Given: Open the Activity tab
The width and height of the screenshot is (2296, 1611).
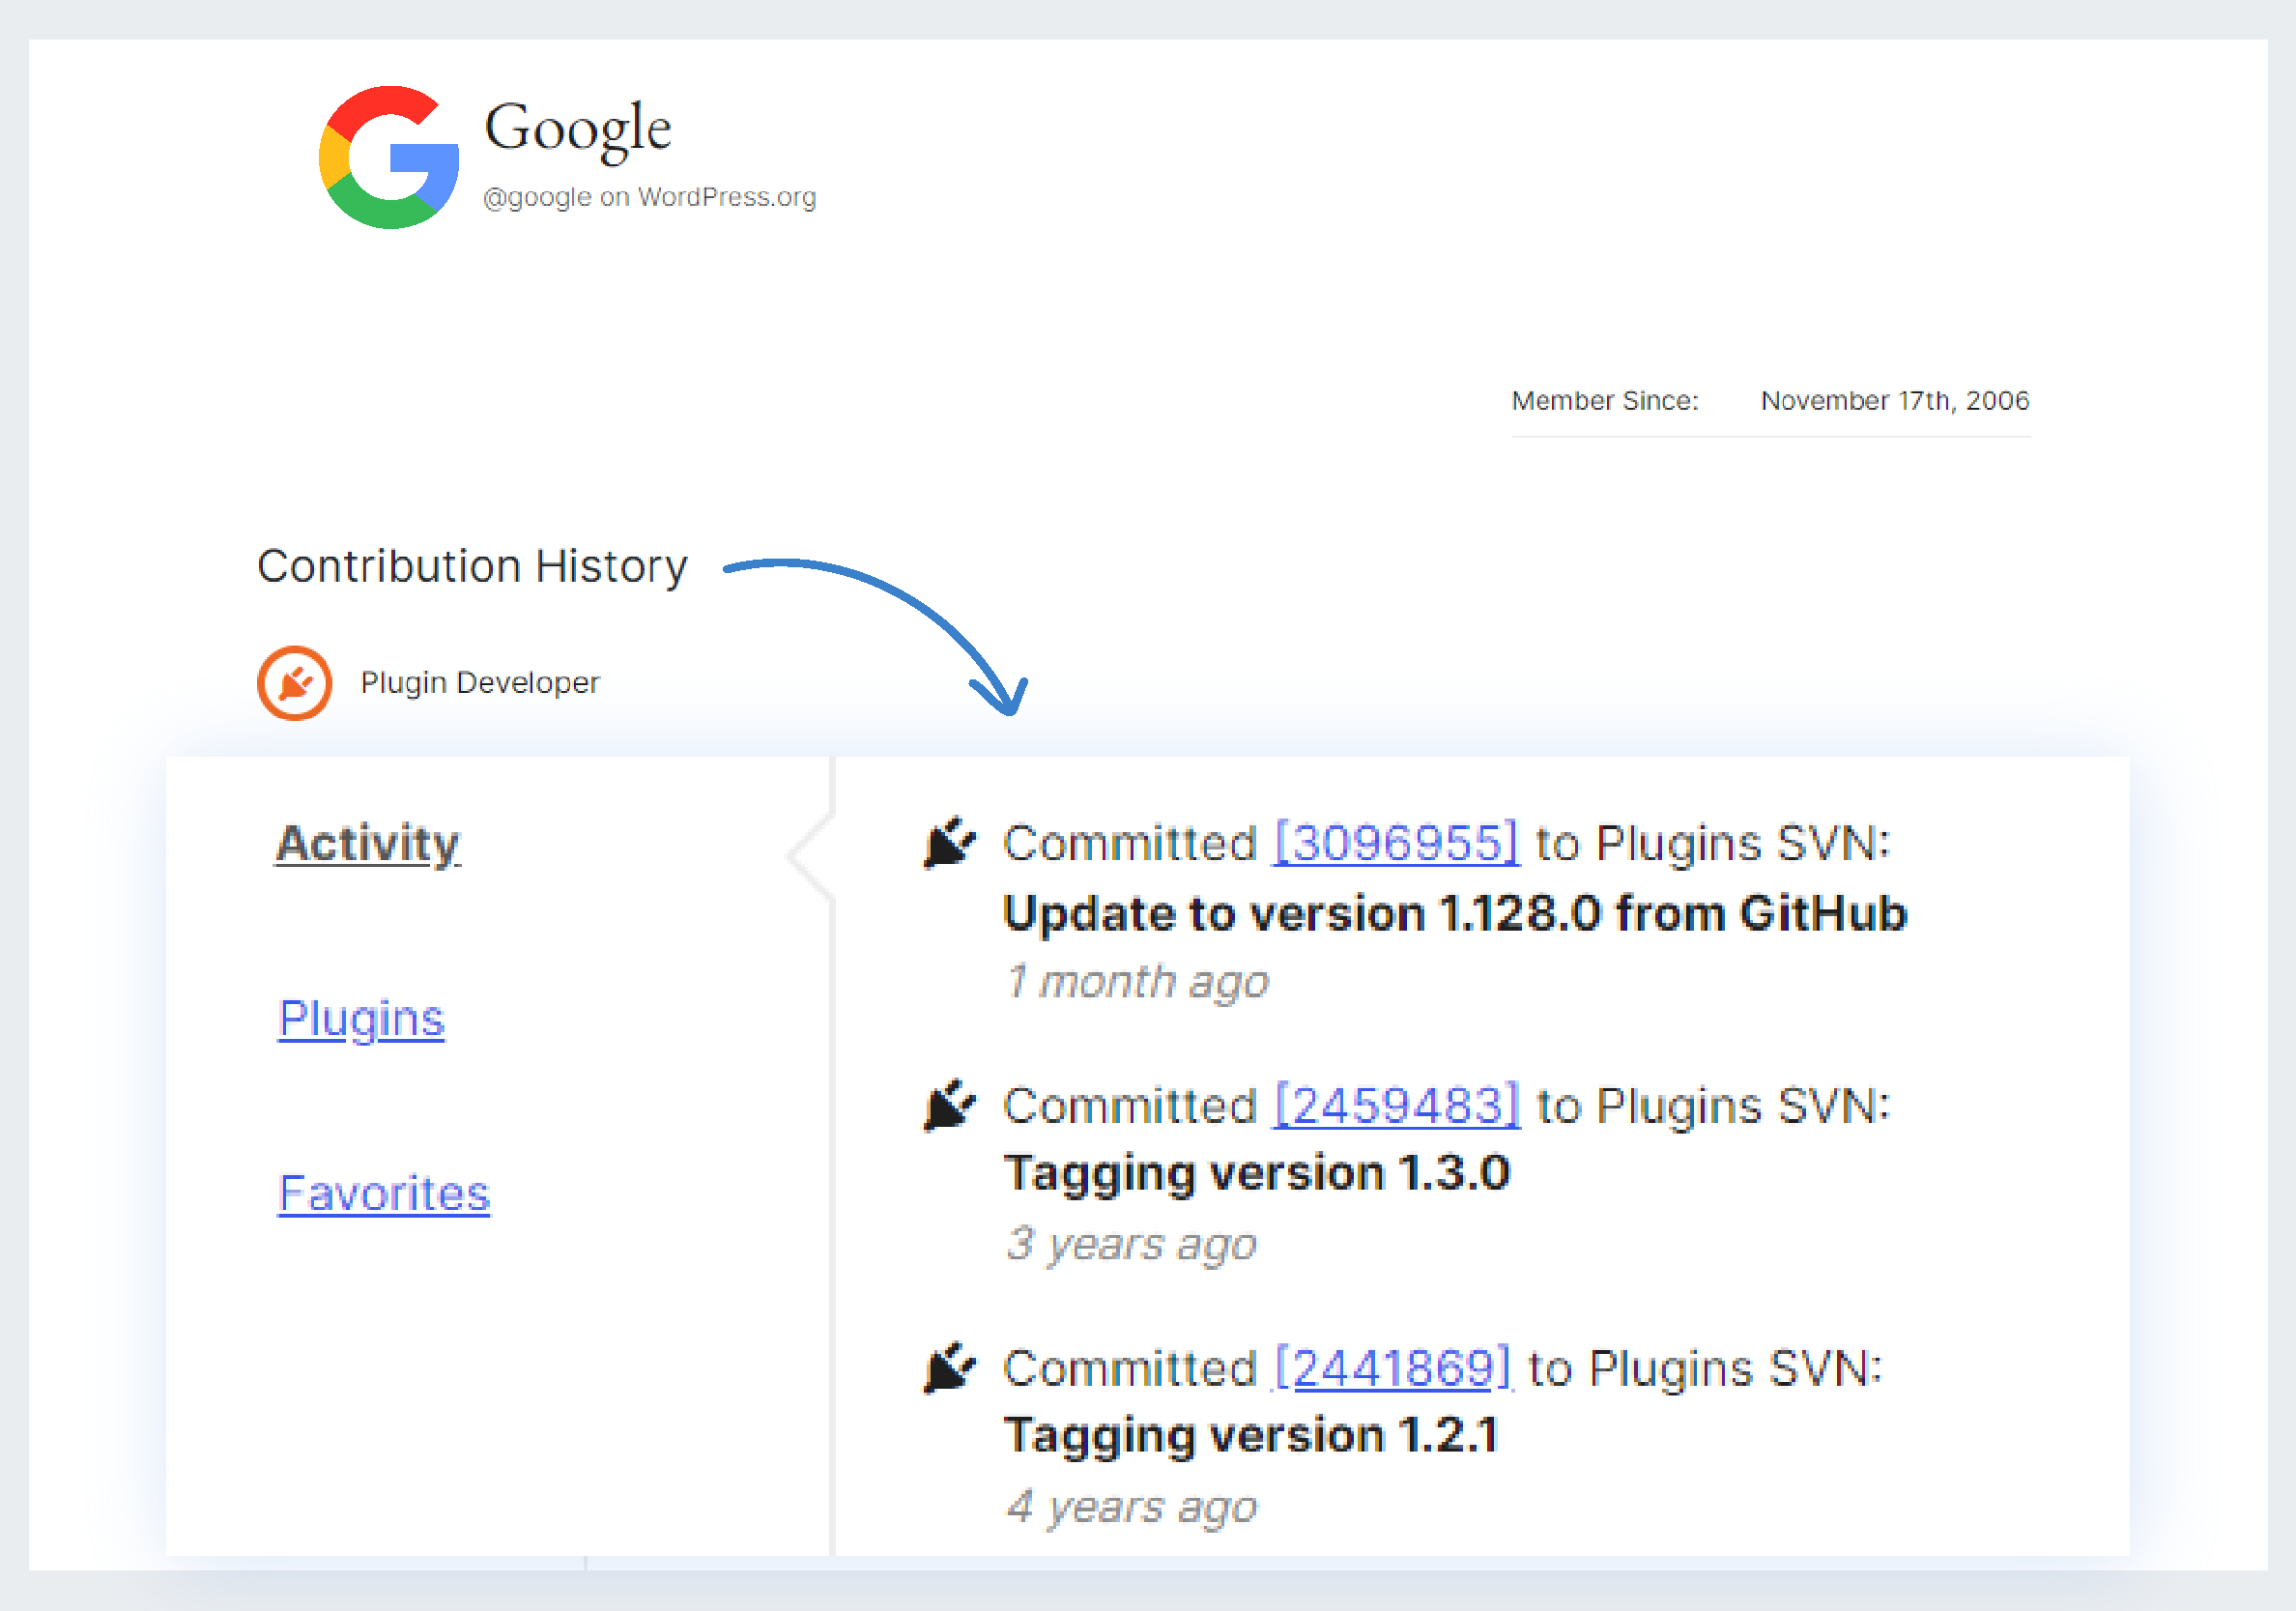Looking at the screenshot, I should [x=368, y=843].
